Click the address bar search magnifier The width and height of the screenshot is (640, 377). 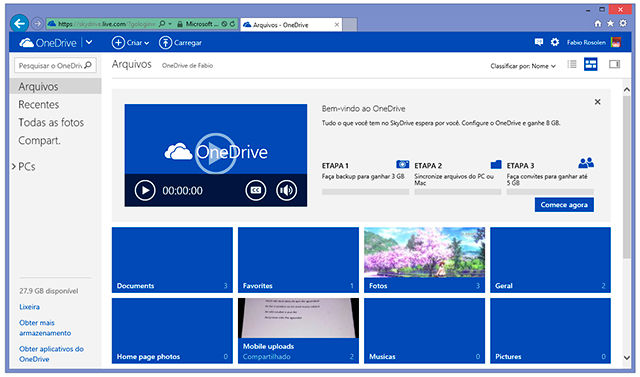(x=162, y=24)
